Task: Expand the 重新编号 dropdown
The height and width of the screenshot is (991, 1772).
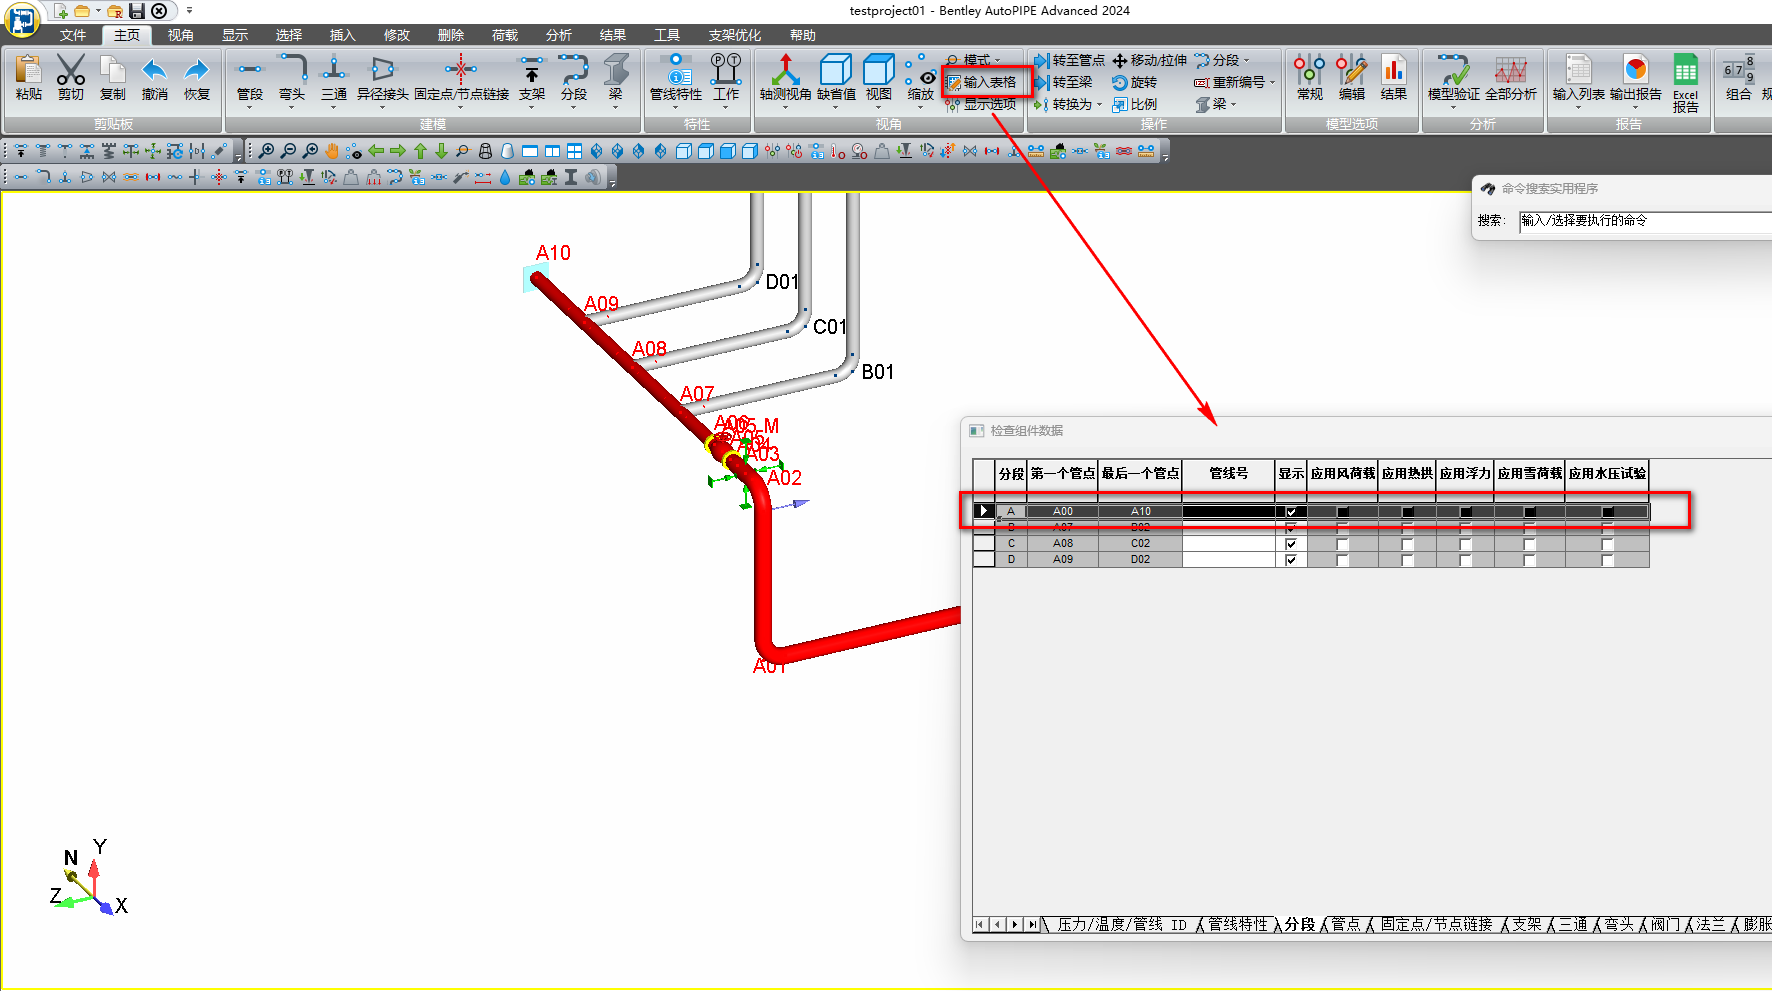Action: [x=1271, y=83]
